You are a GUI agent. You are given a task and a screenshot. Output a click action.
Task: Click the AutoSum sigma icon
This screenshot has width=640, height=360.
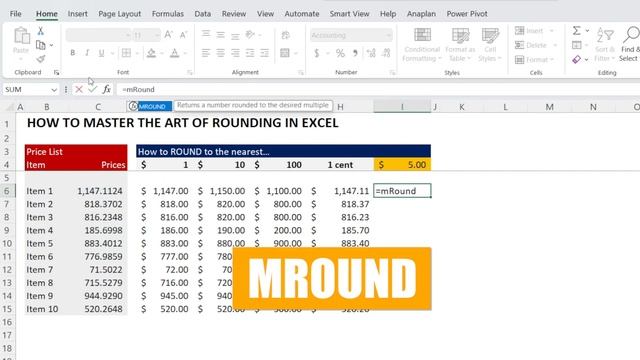coord(576,31)
